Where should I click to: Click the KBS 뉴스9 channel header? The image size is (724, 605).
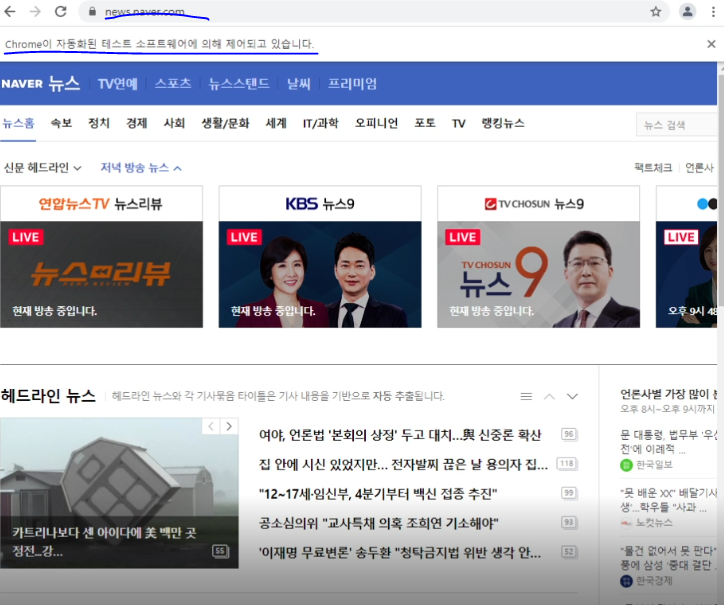320,204
